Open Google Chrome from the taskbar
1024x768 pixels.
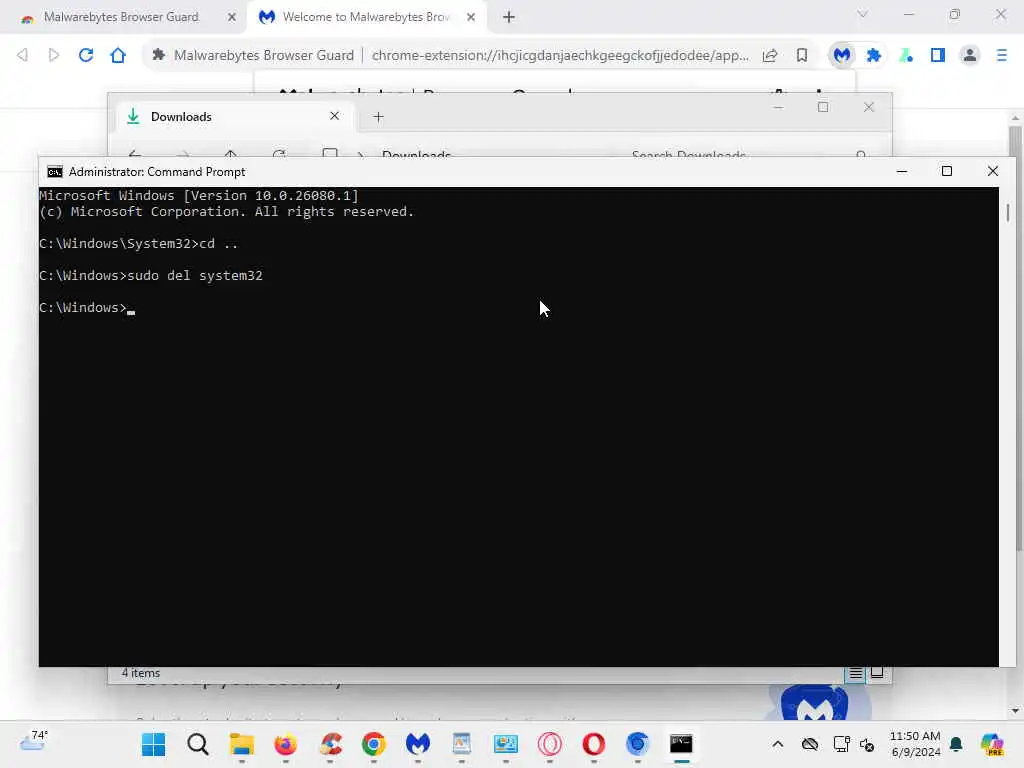[x=374, y=744]
